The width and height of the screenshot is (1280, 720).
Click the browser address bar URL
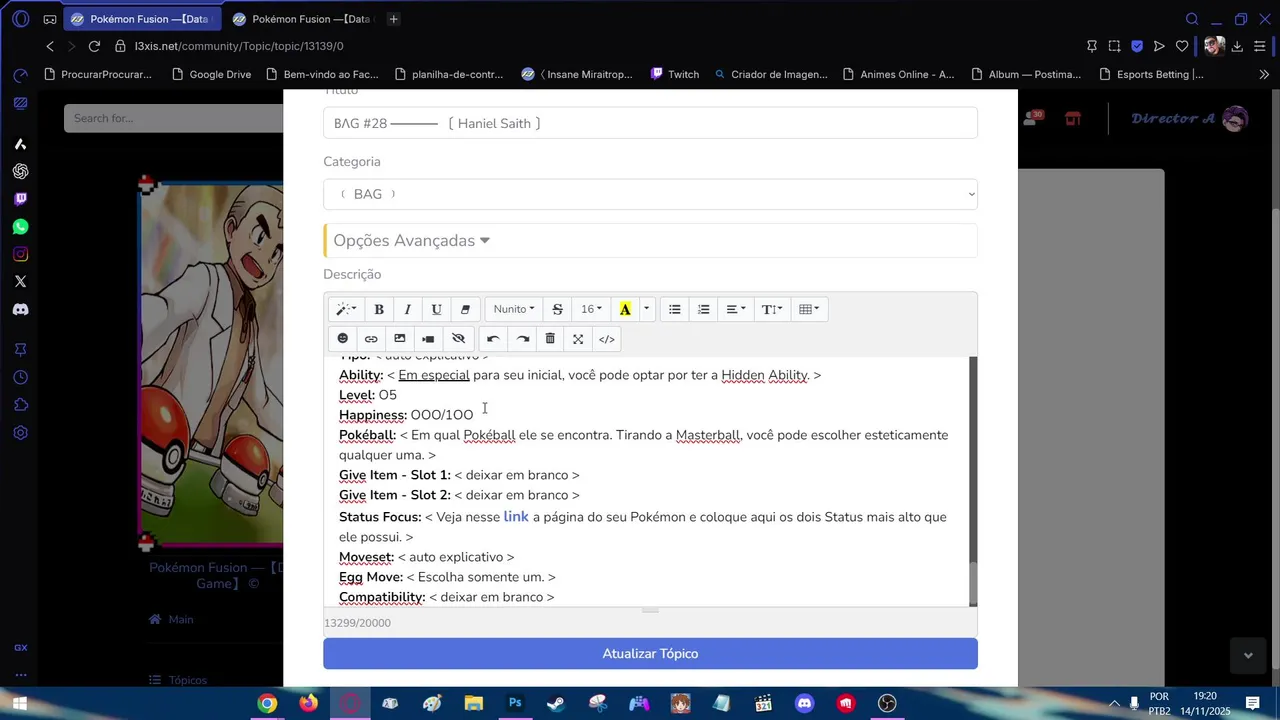click(239, 46)
